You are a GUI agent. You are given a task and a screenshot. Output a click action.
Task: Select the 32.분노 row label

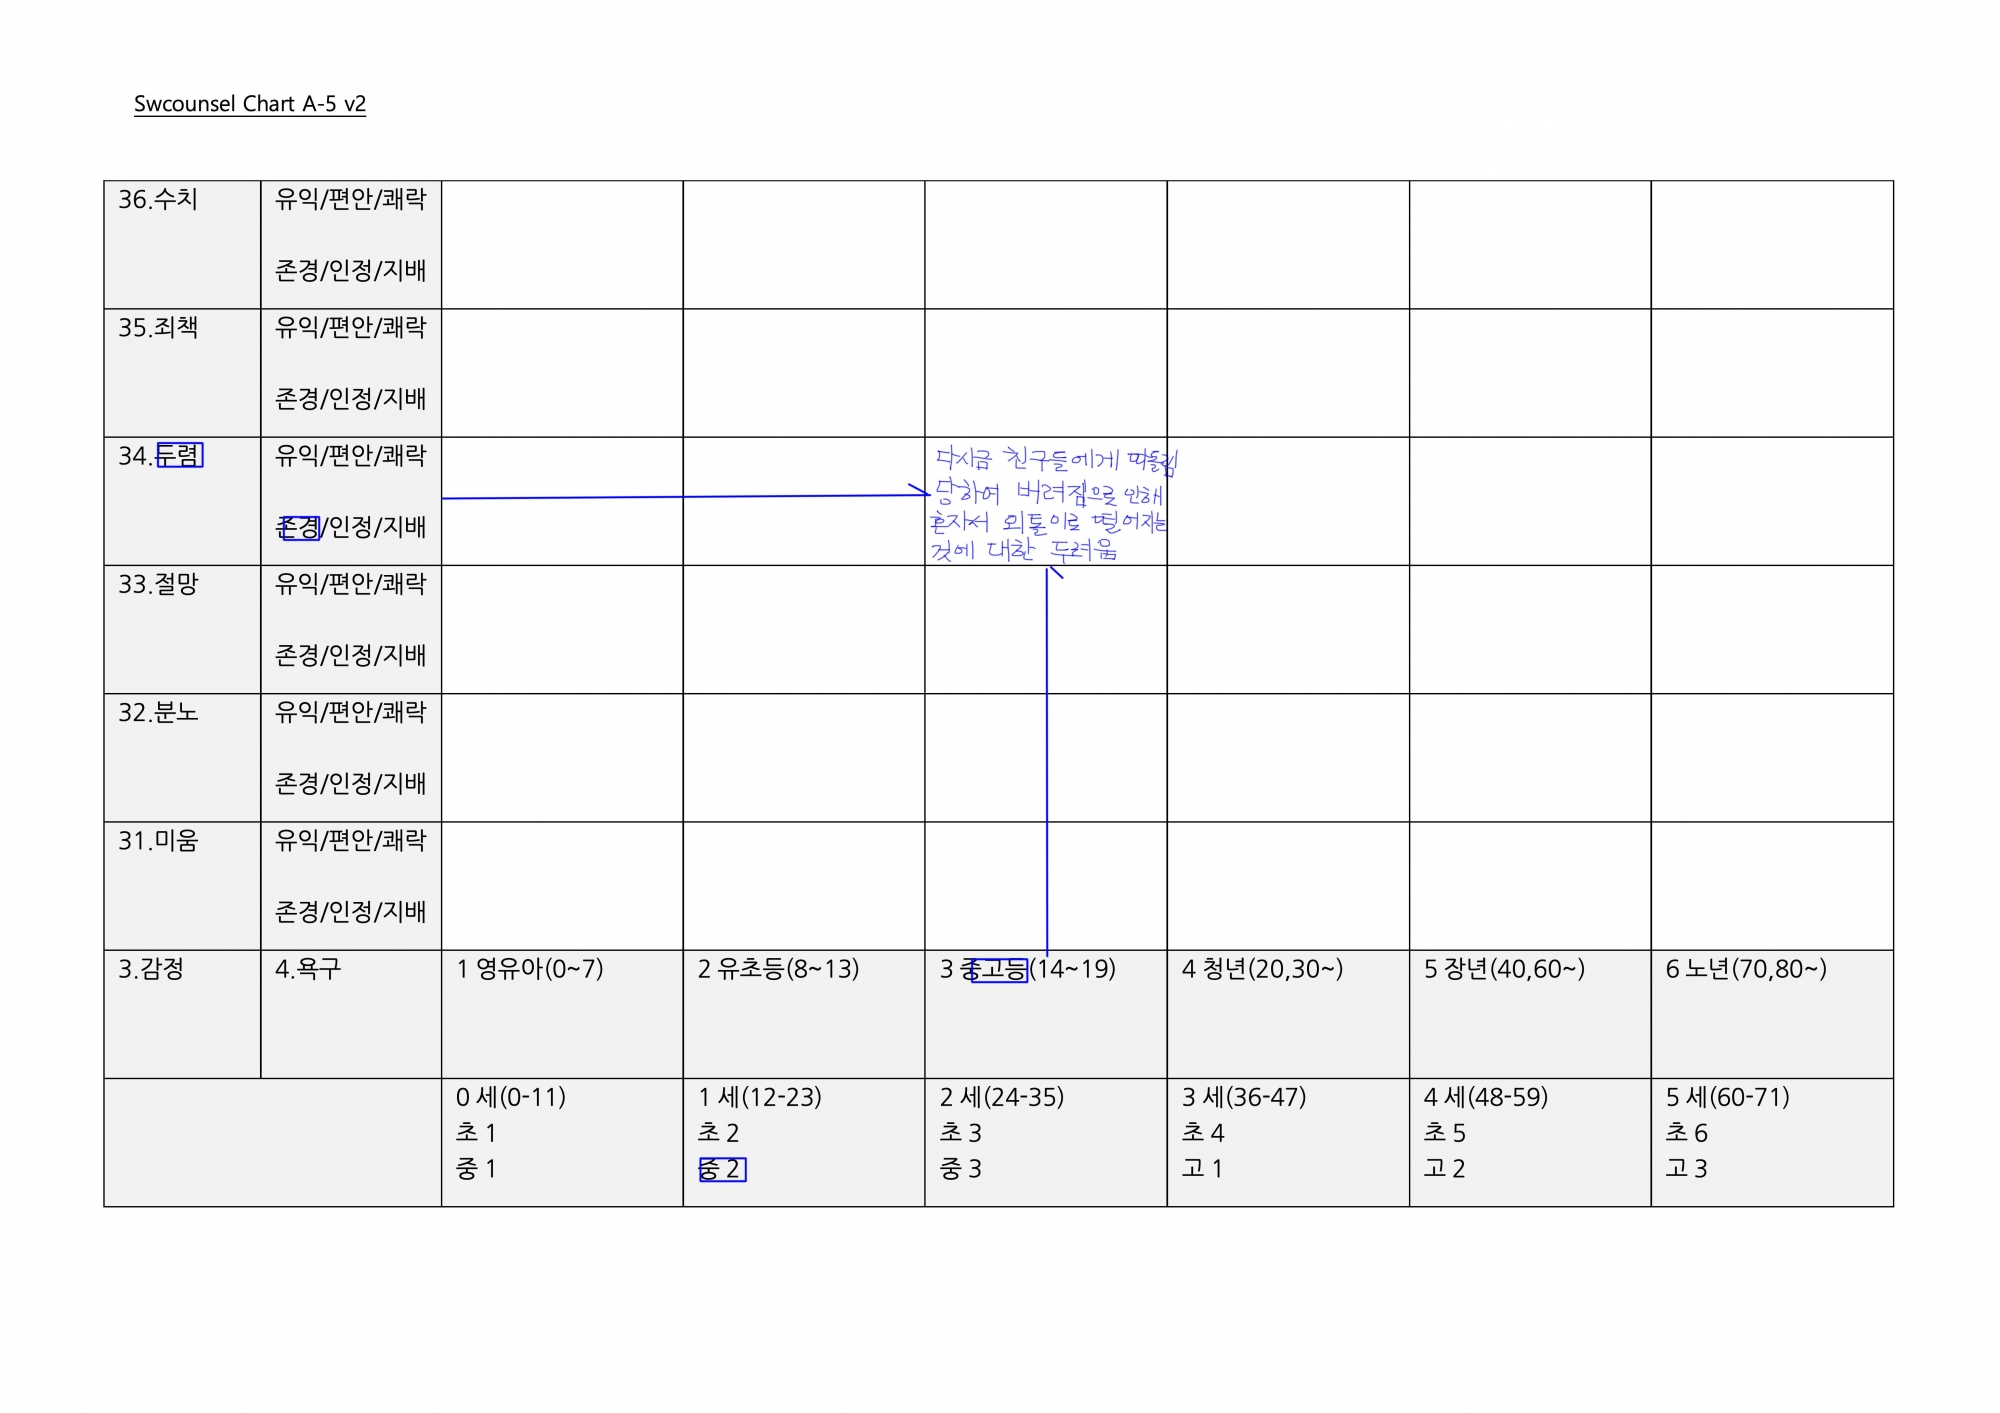158,712
